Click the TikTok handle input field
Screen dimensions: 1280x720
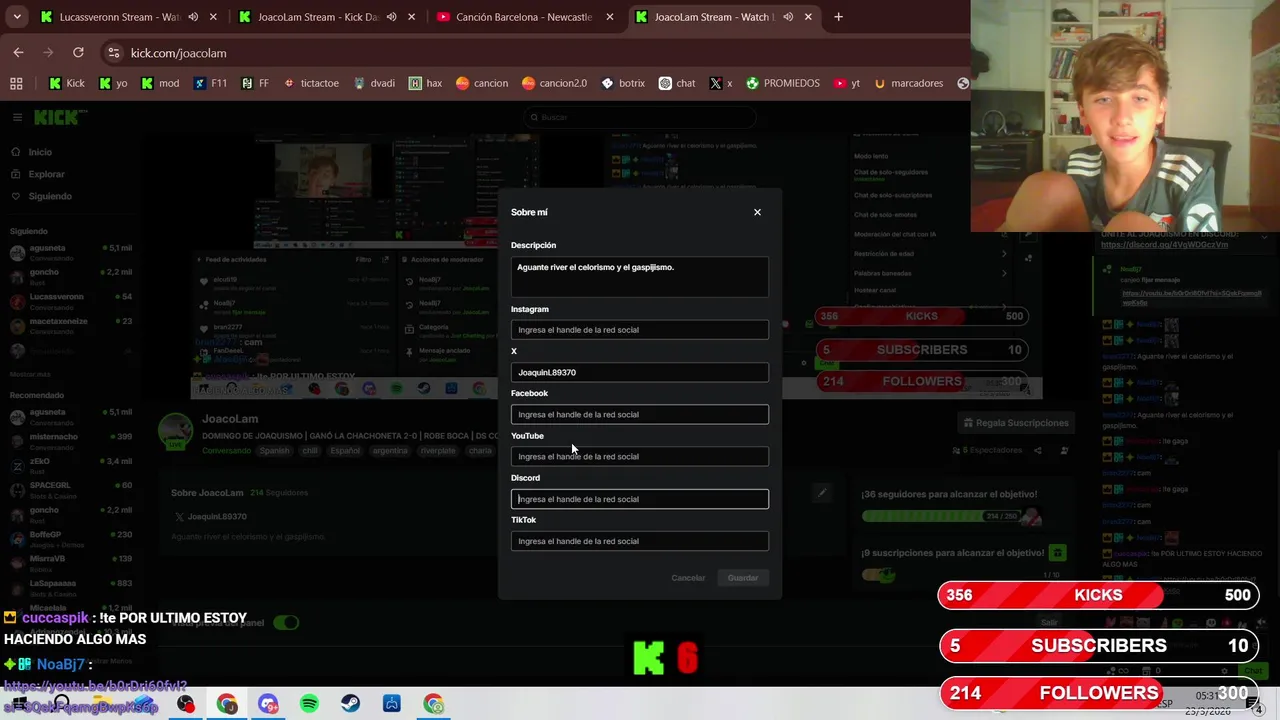640,541
